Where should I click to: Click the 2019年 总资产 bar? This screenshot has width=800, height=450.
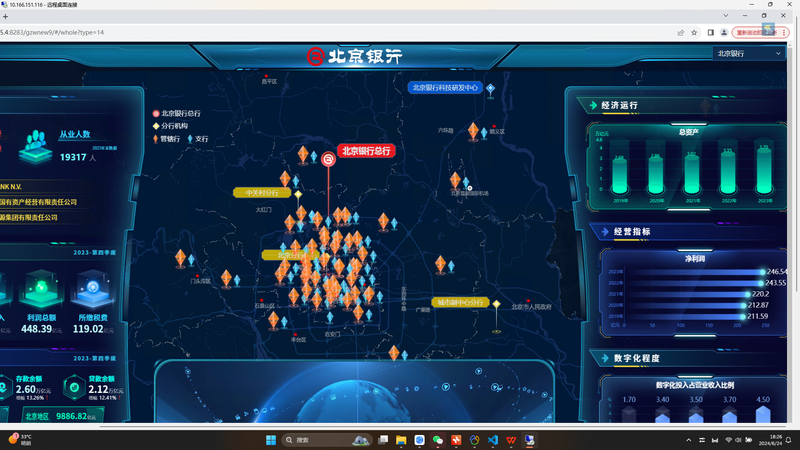point(619,174)
